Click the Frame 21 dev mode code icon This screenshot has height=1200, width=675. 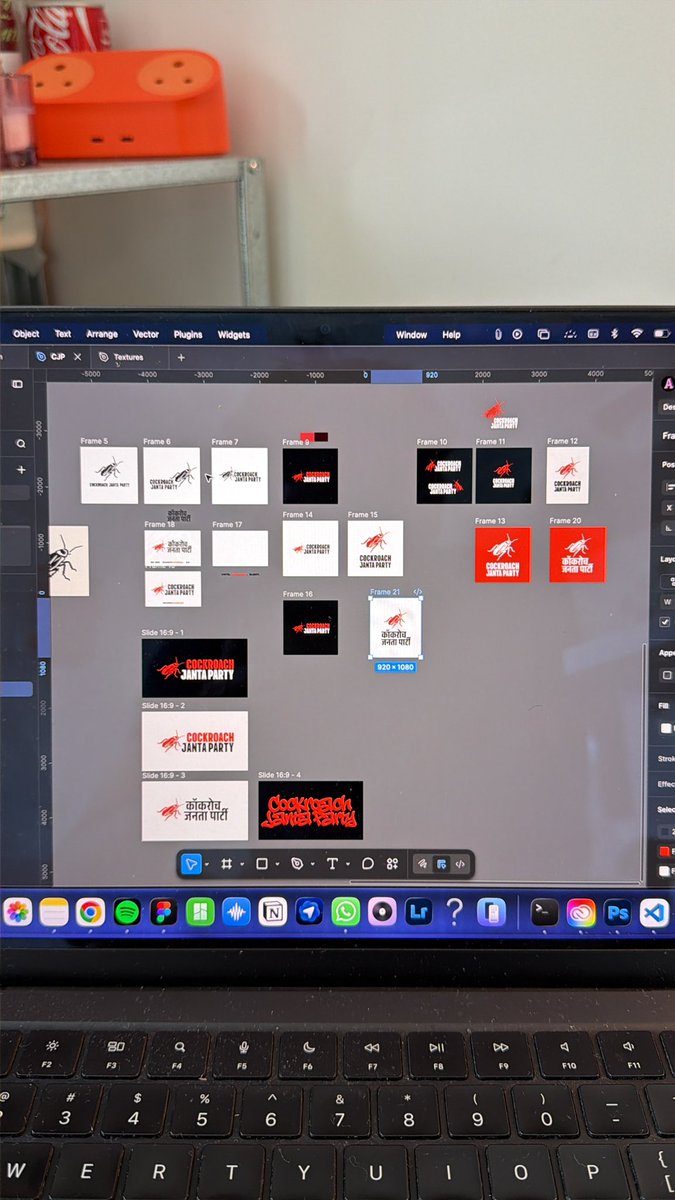click(x=418, y=593)
